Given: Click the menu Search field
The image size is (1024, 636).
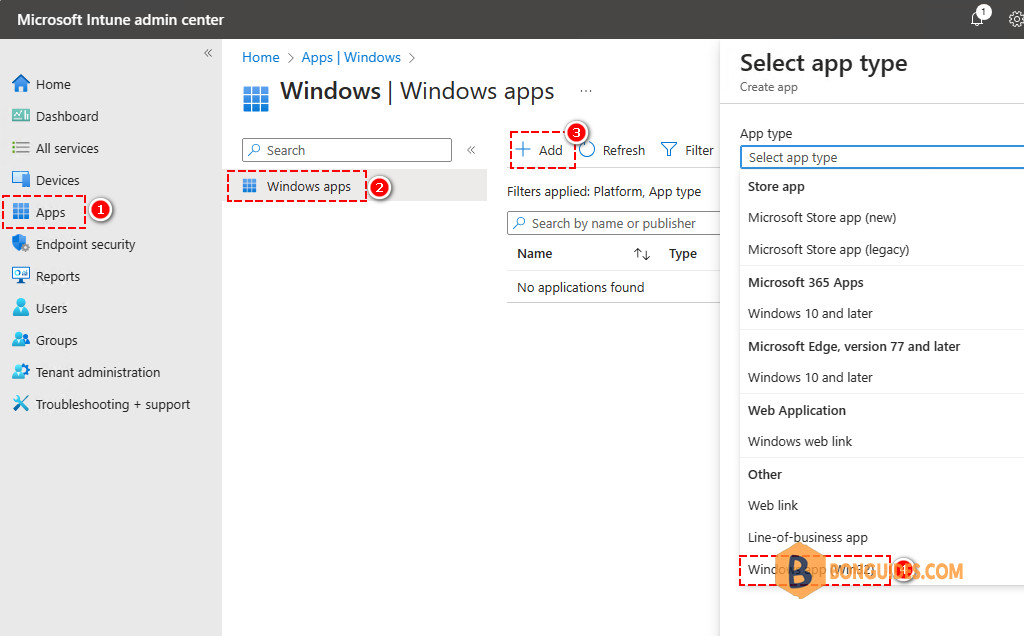Looking at the screenshot, I should click(347, 150).
